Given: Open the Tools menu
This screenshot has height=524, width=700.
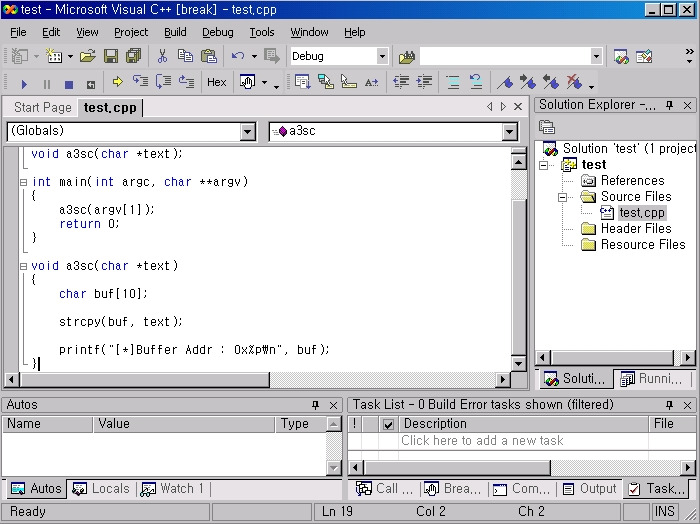Looking at the screenshot, I should pyautogui.click(x=262, y=32).
